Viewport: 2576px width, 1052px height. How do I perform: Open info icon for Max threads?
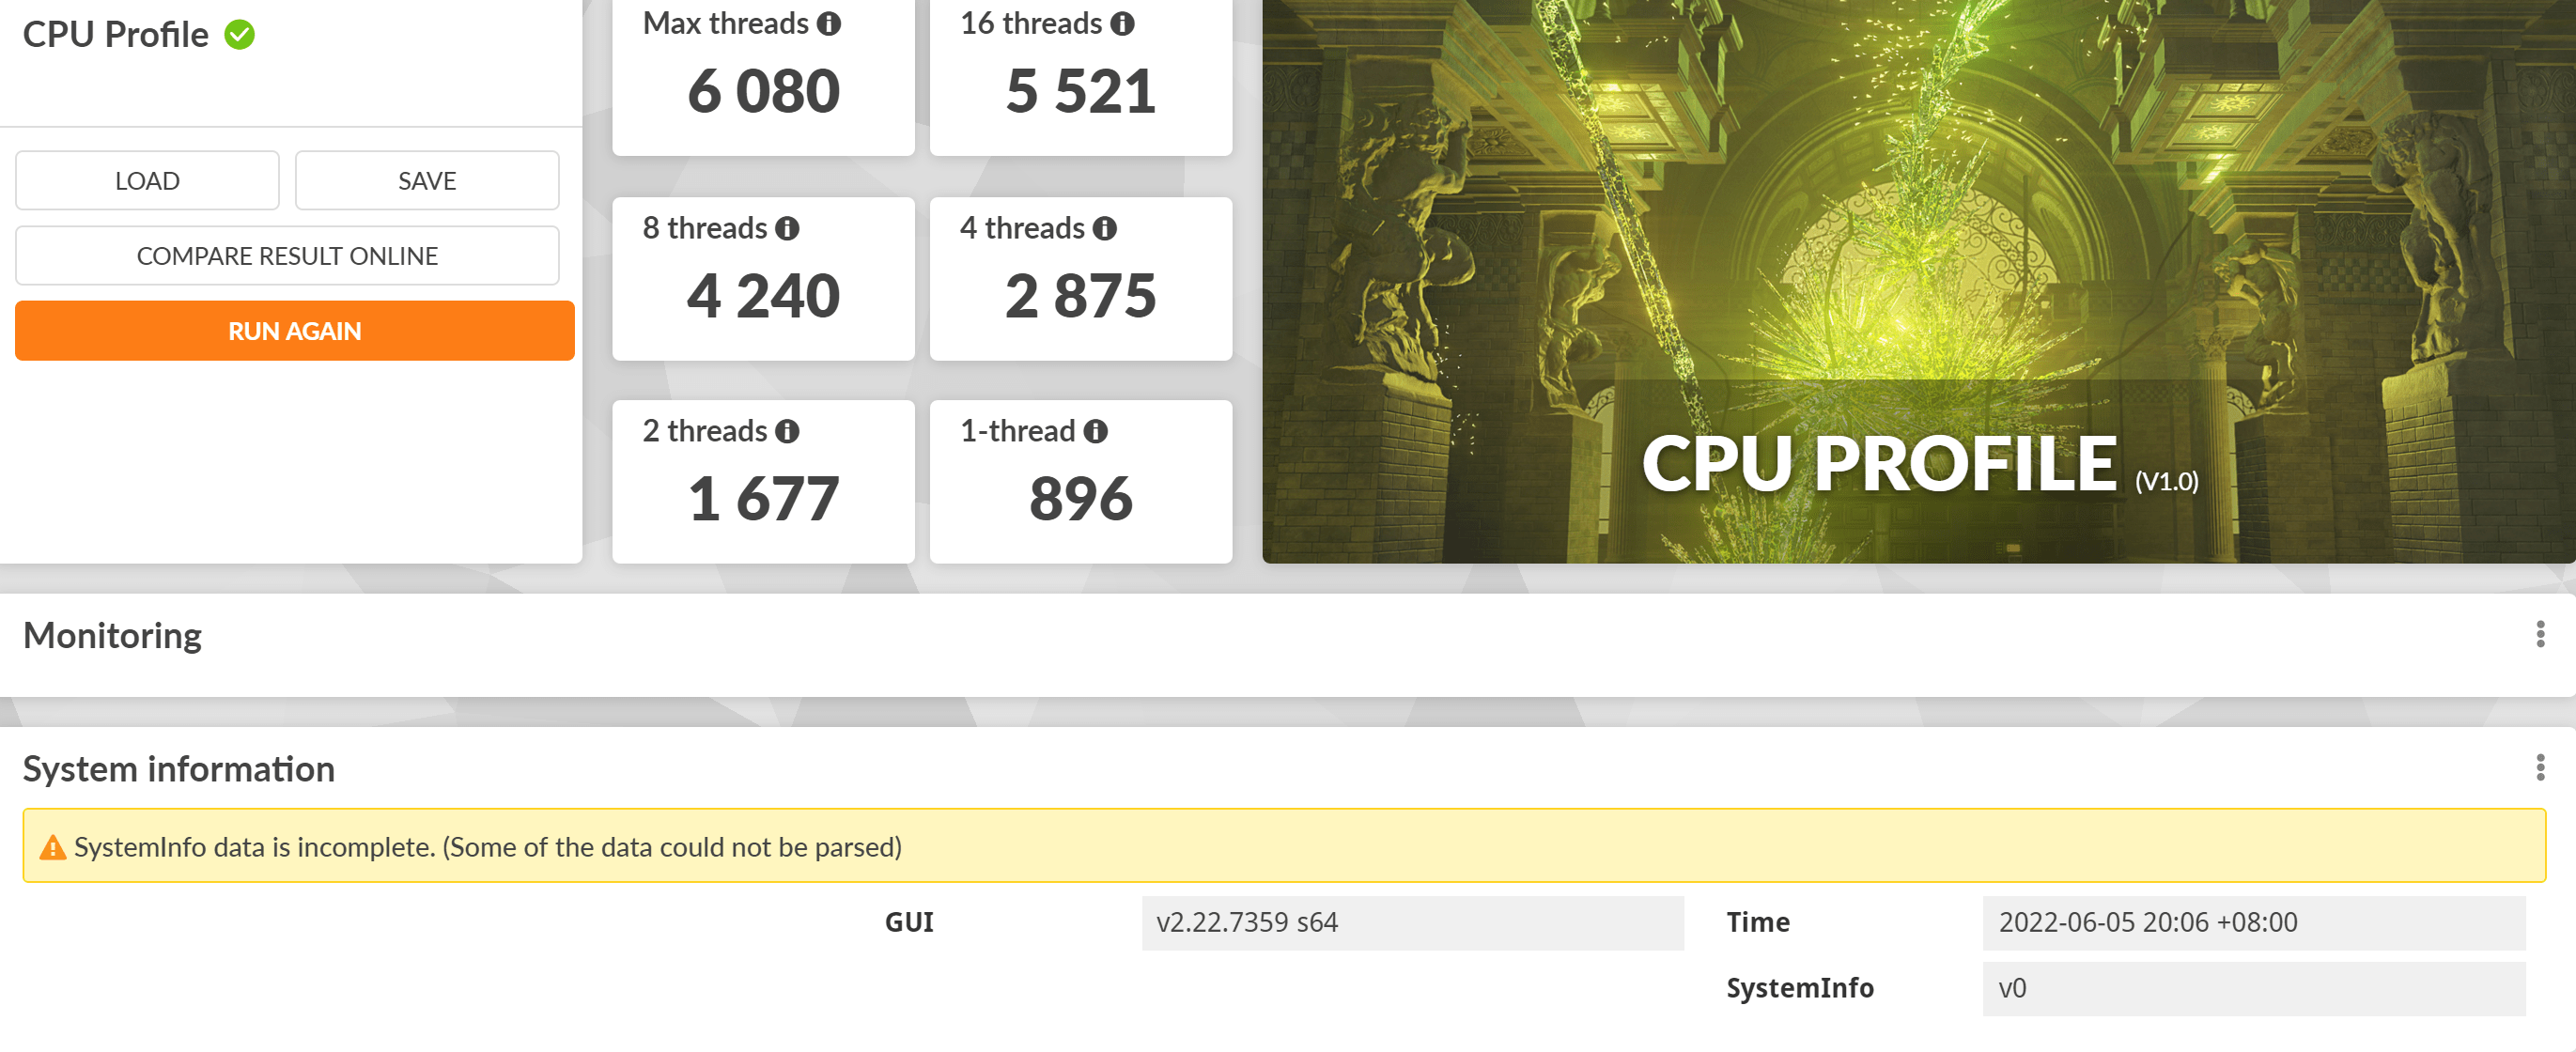click(829, 24)
